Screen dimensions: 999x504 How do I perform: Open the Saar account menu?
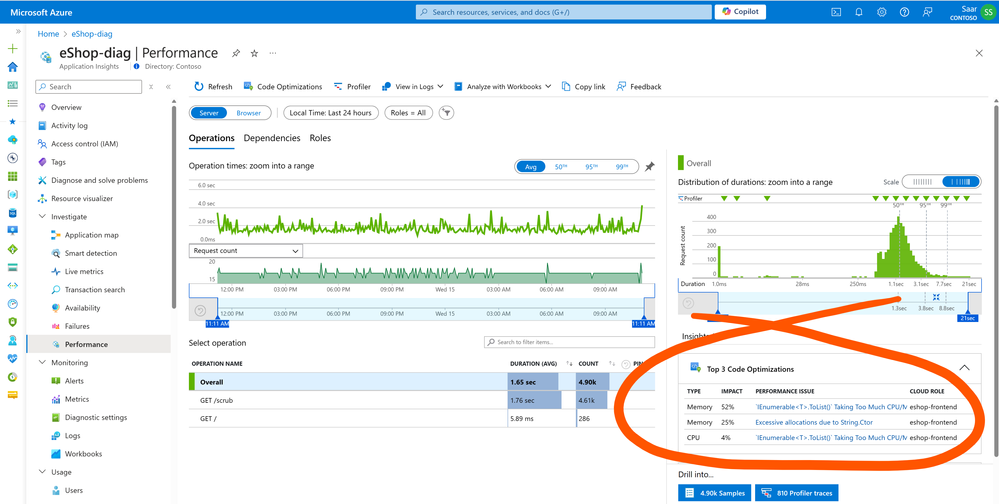point(973,12)
